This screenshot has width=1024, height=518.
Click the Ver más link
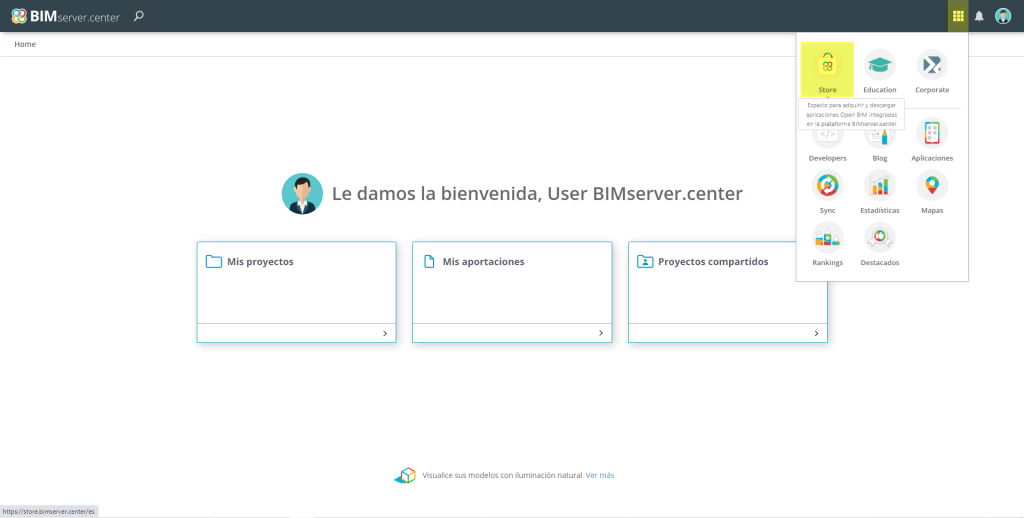600,475
